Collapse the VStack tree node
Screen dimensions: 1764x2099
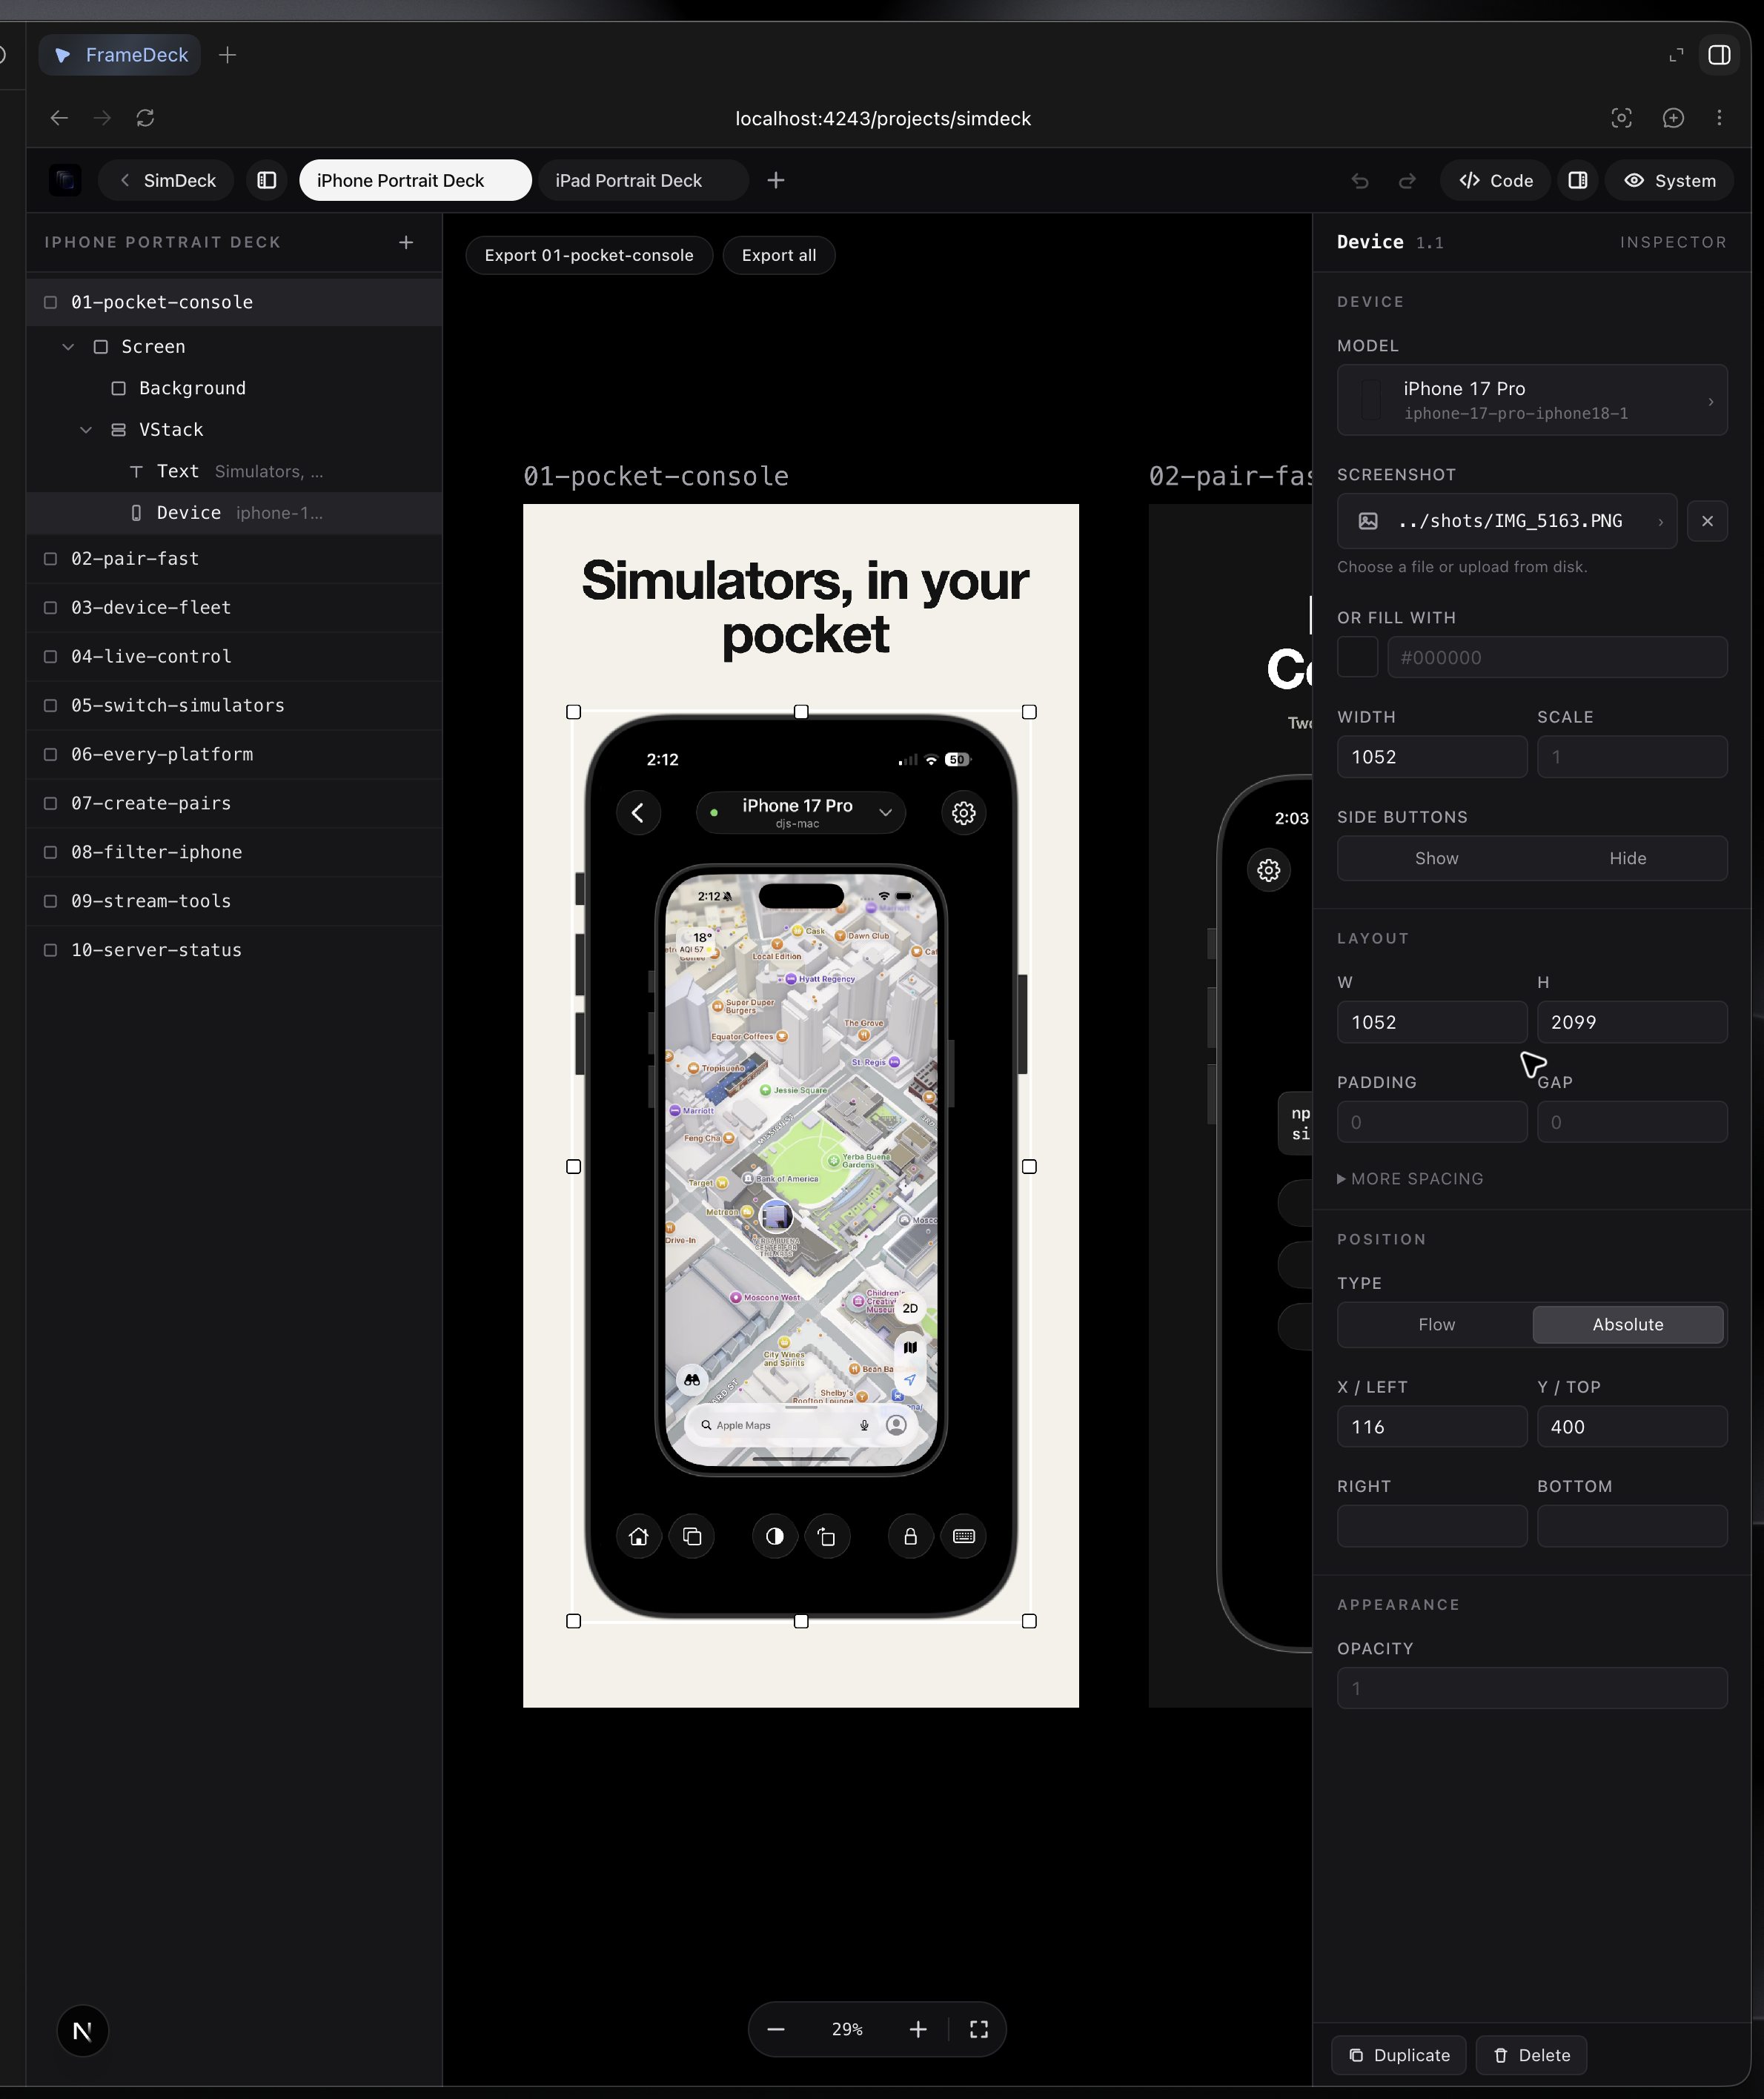86,430
